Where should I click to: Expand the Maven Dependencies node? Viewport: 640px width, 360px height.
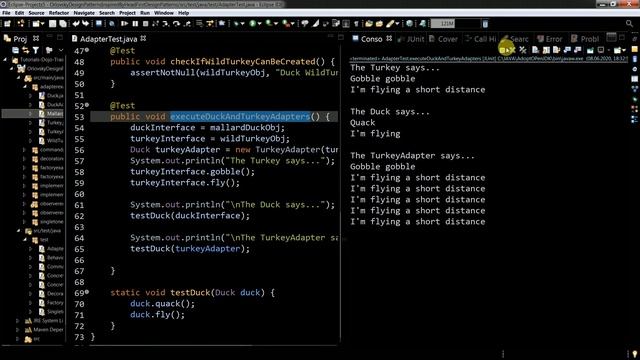(x=17, y=330)
